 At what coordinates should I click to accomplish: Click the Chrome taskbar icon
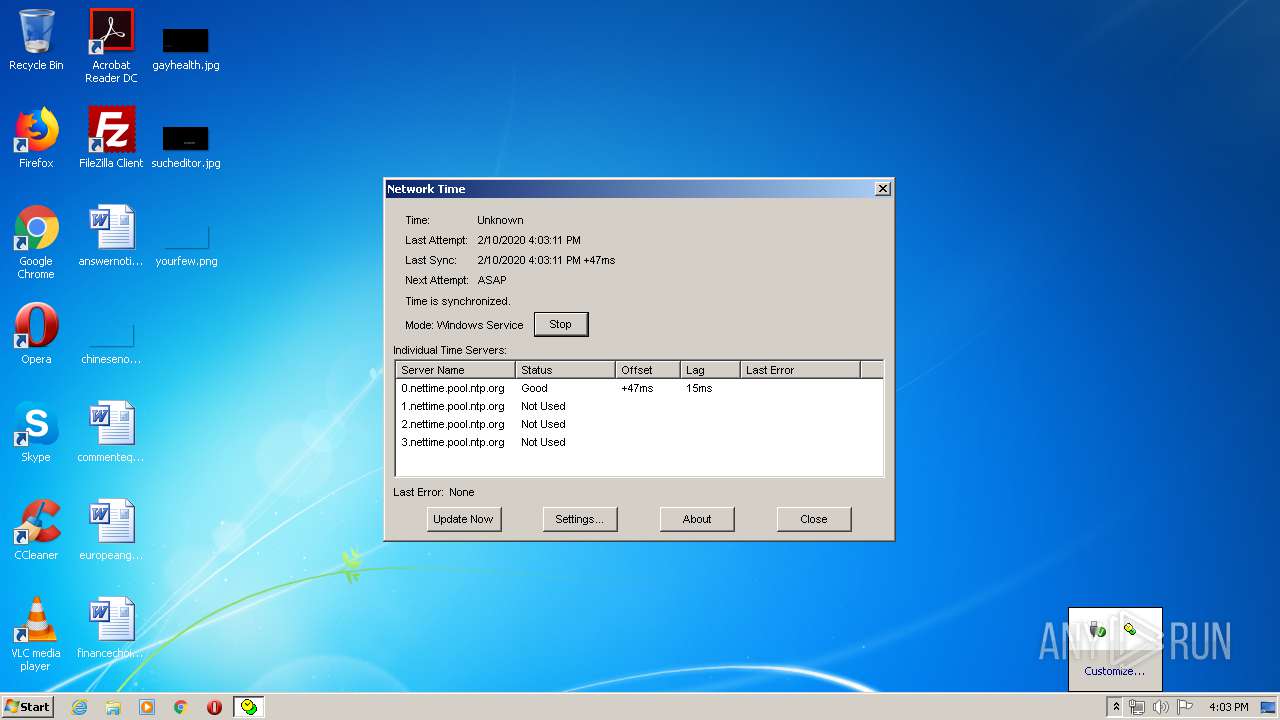pos(181,707)
